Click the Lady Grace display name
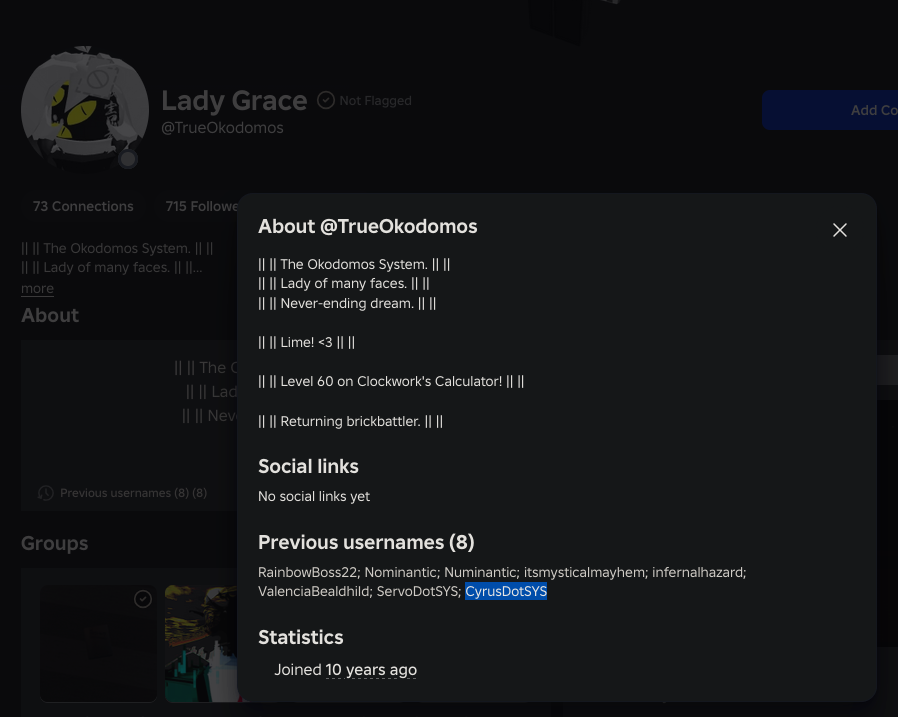Image resolution: width=898 pixels, height=717 pixels. [x=234, y=101]
